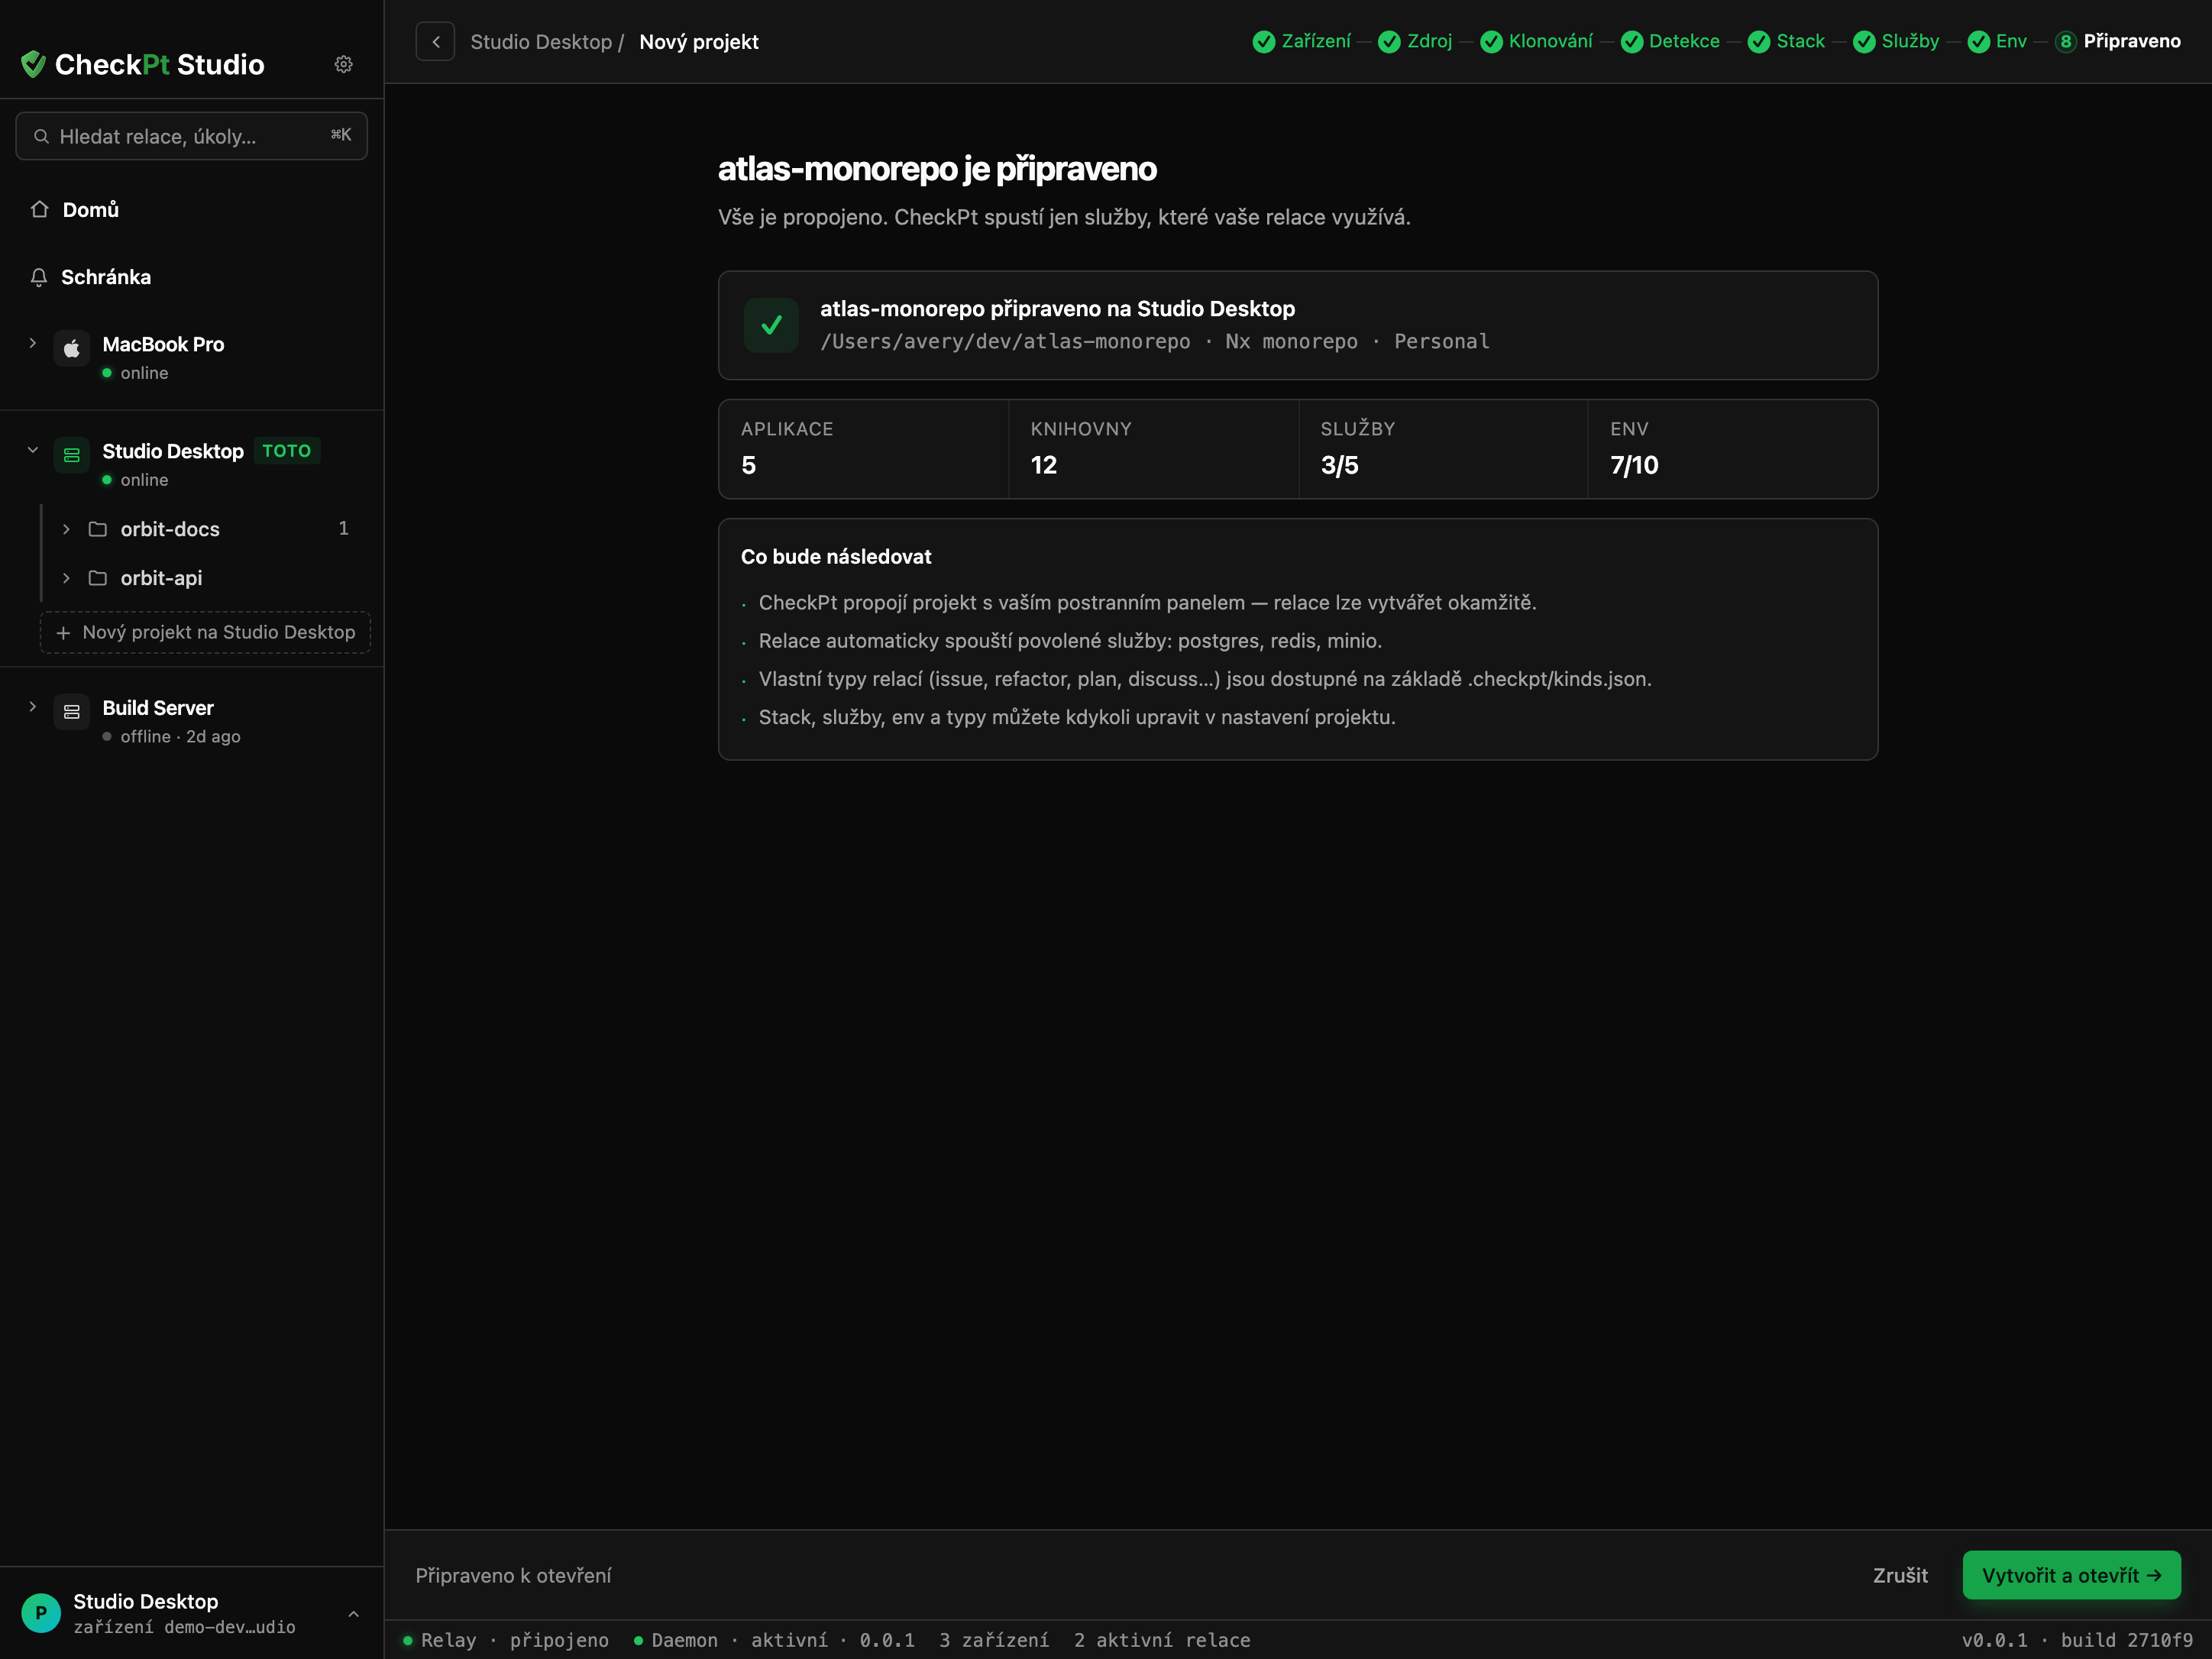Click the MacBook Pro apple icon

[x=71, y=348]
